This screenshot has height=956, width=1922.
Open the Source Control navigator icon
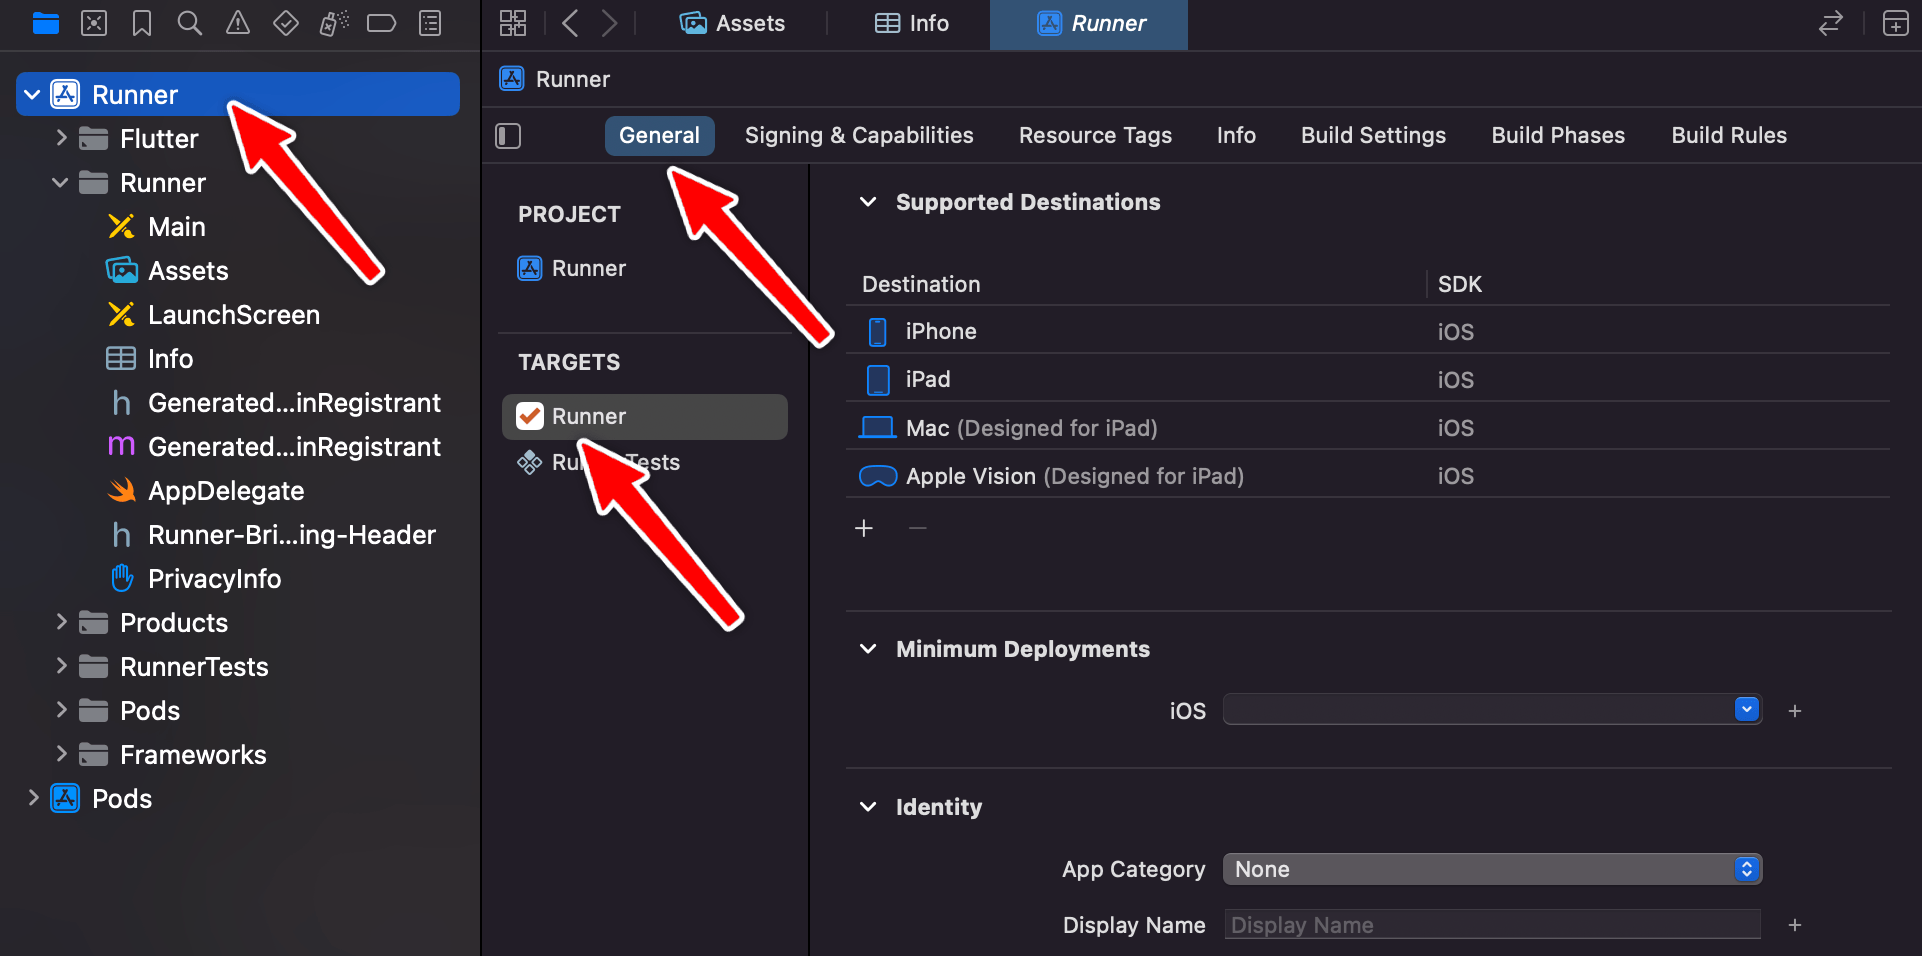click(x=94, y=23)
